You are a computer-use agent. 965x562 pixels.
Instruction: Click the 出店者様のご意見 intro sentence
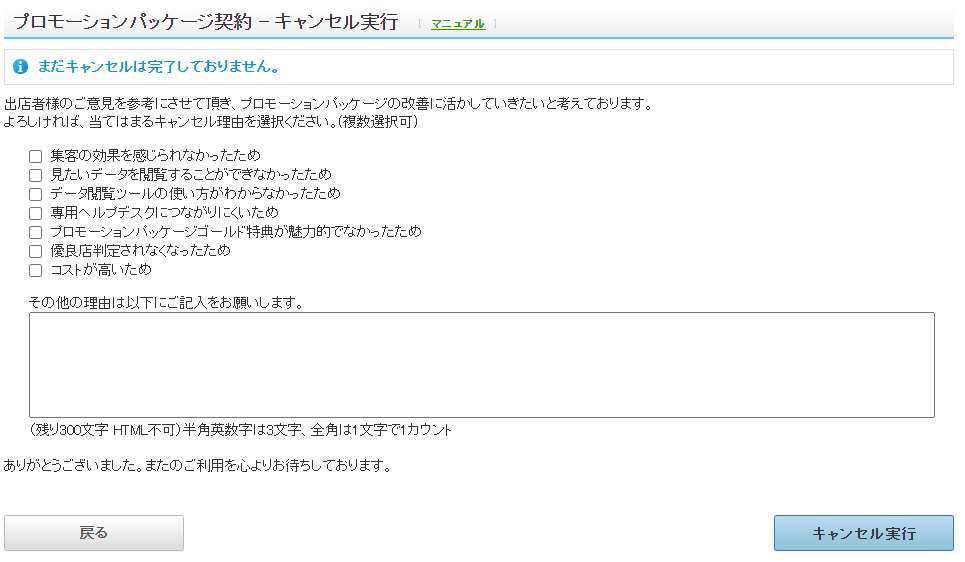328,104
